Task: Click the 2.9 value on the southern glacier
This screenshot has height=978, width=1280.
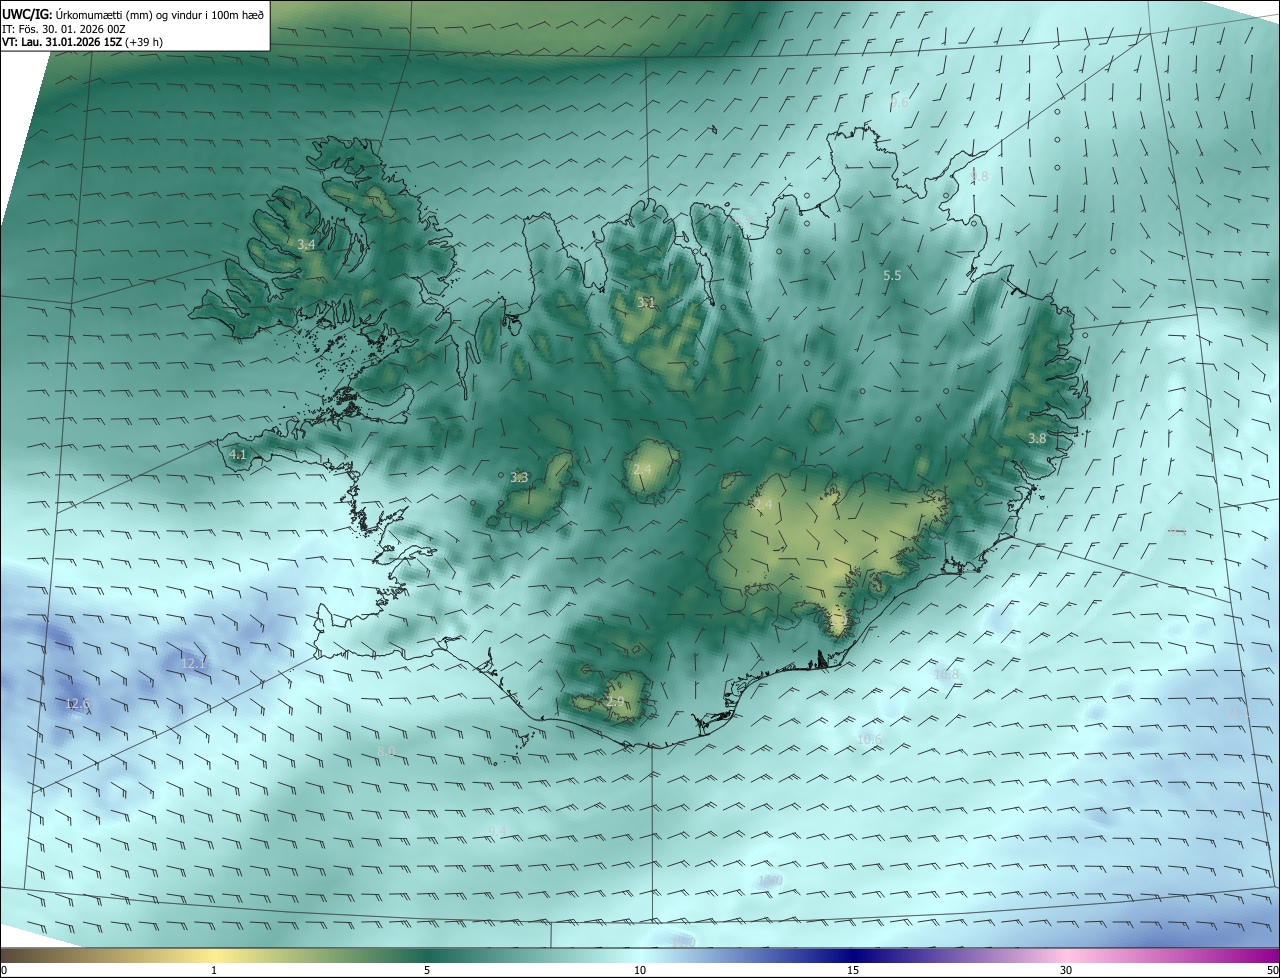Action: click(x=615, y=702)
